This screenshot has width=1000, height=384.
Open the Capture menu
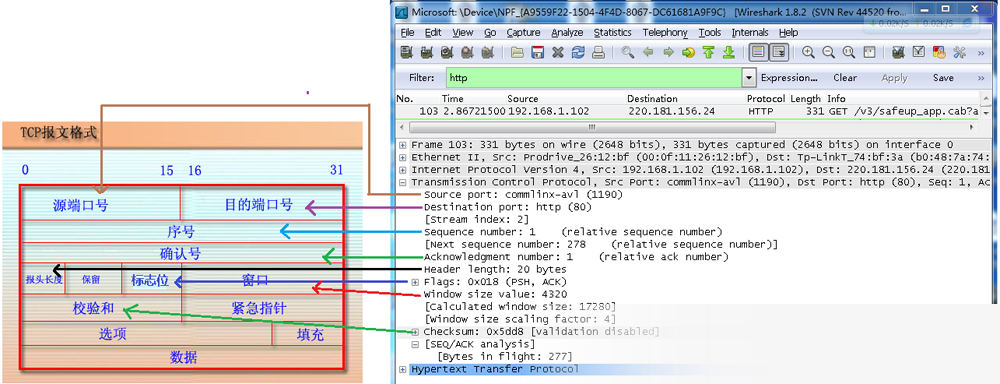tap(524, 33)
